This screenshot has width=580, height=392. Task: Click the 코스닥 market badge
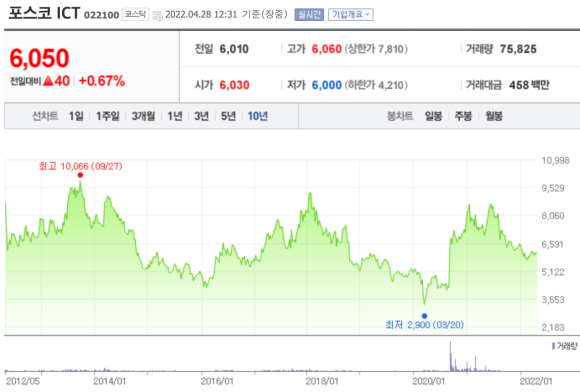(x=135, y=14)
